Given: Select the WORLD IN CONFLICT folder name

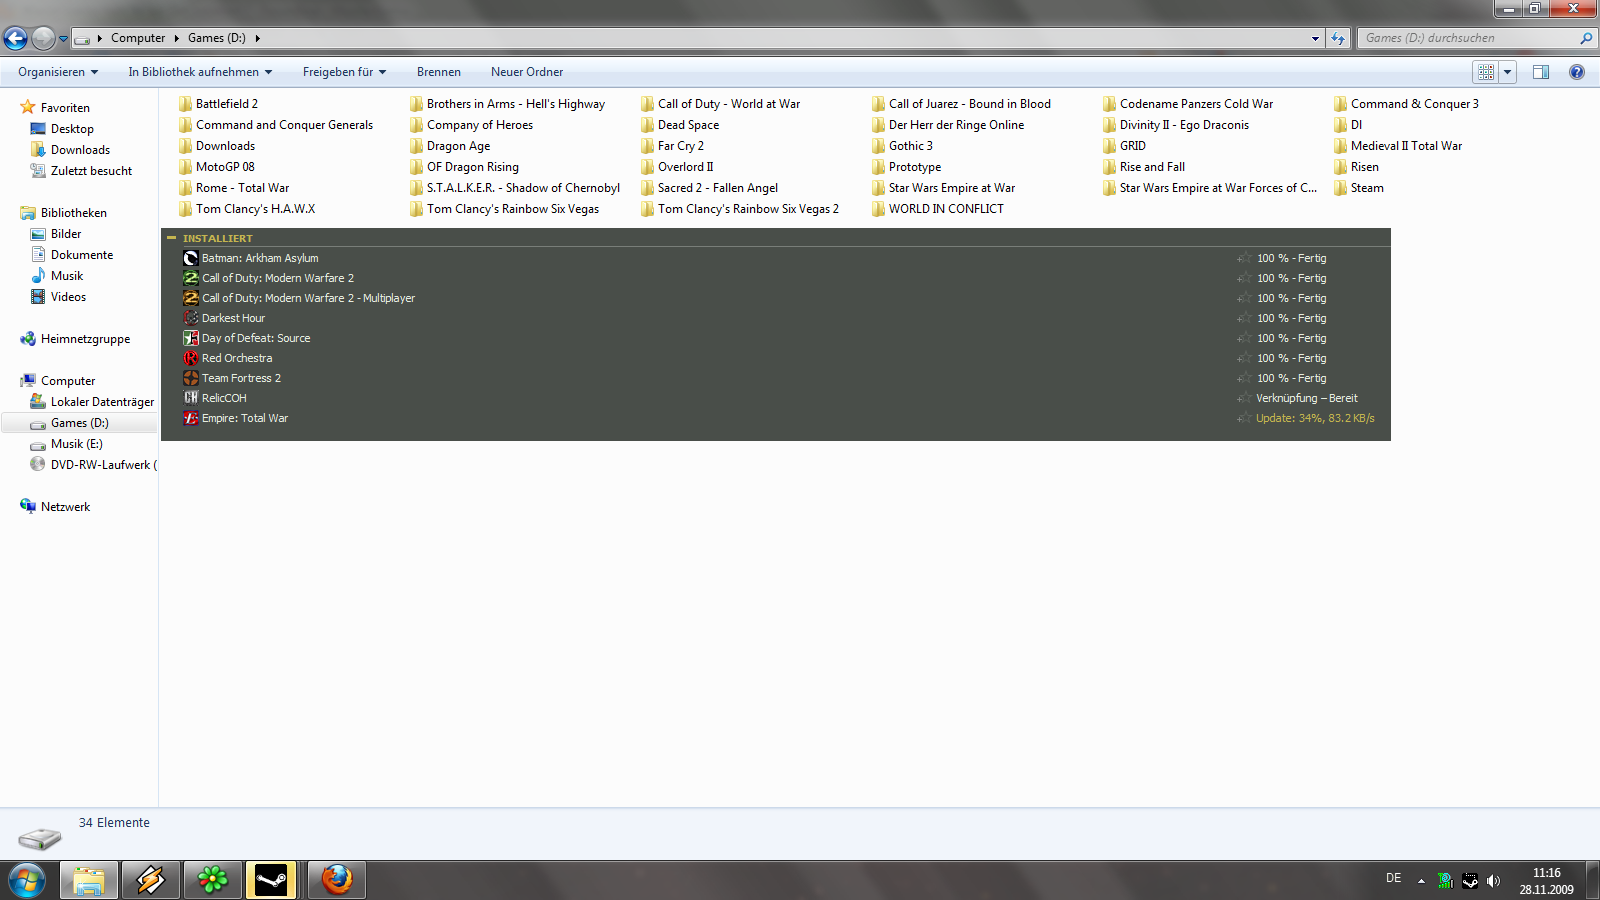Looking at the screenshot, I should 946,209.
